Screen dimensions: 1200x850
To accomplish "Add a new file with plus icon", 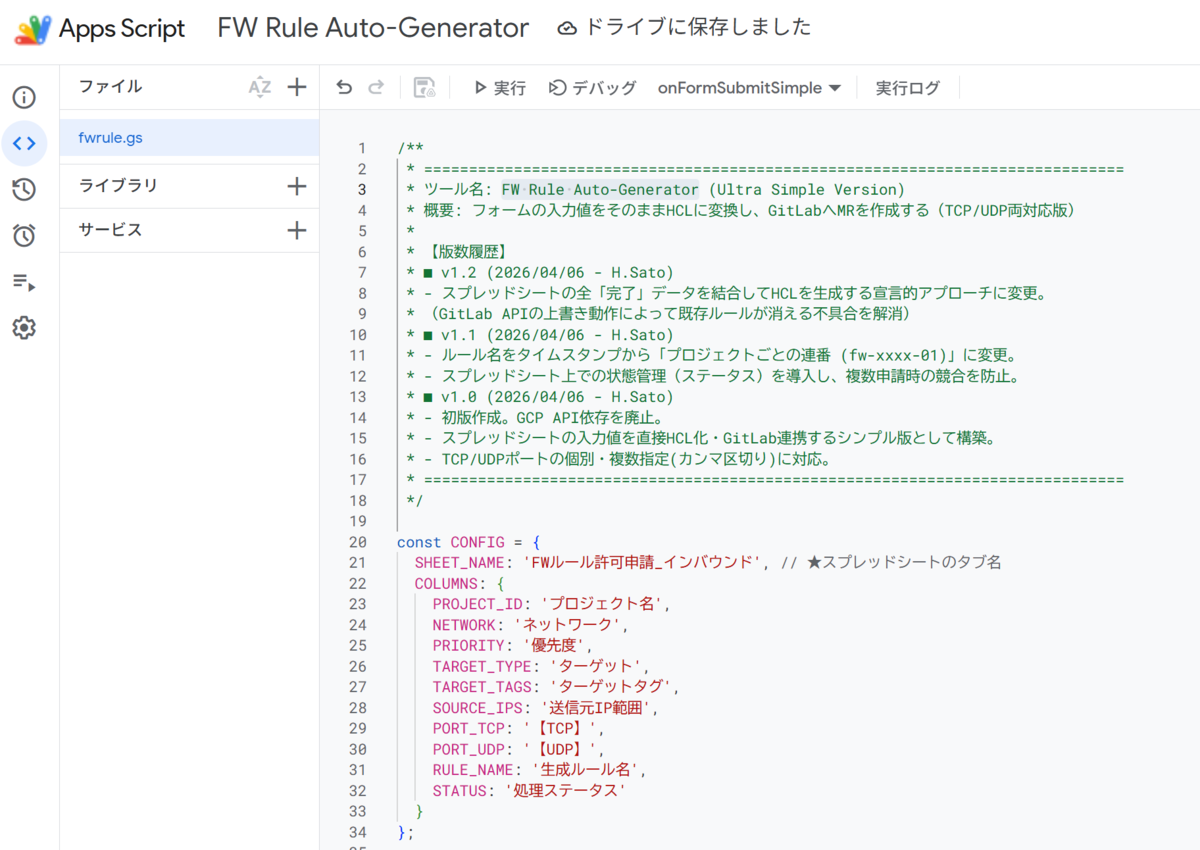I will (x=297, y=87).
